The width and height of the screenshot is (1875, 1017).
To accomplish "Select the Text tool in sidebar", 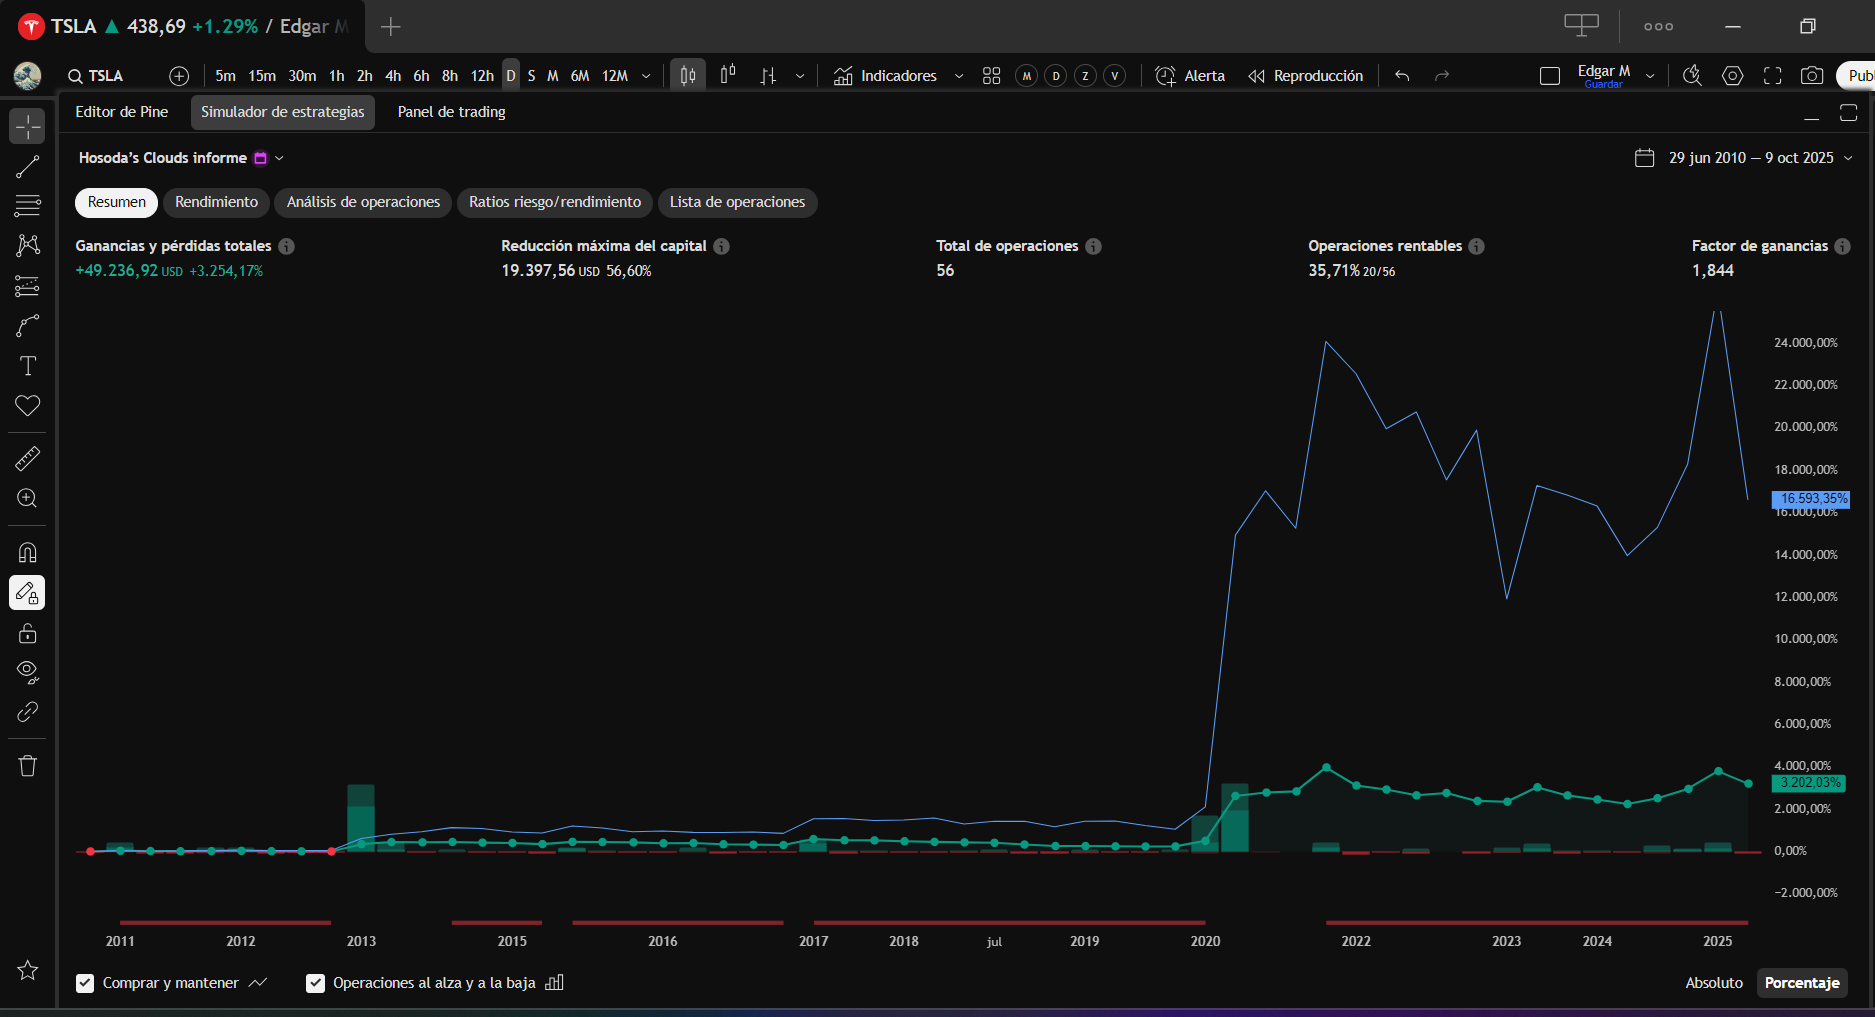I will (27, 366).
